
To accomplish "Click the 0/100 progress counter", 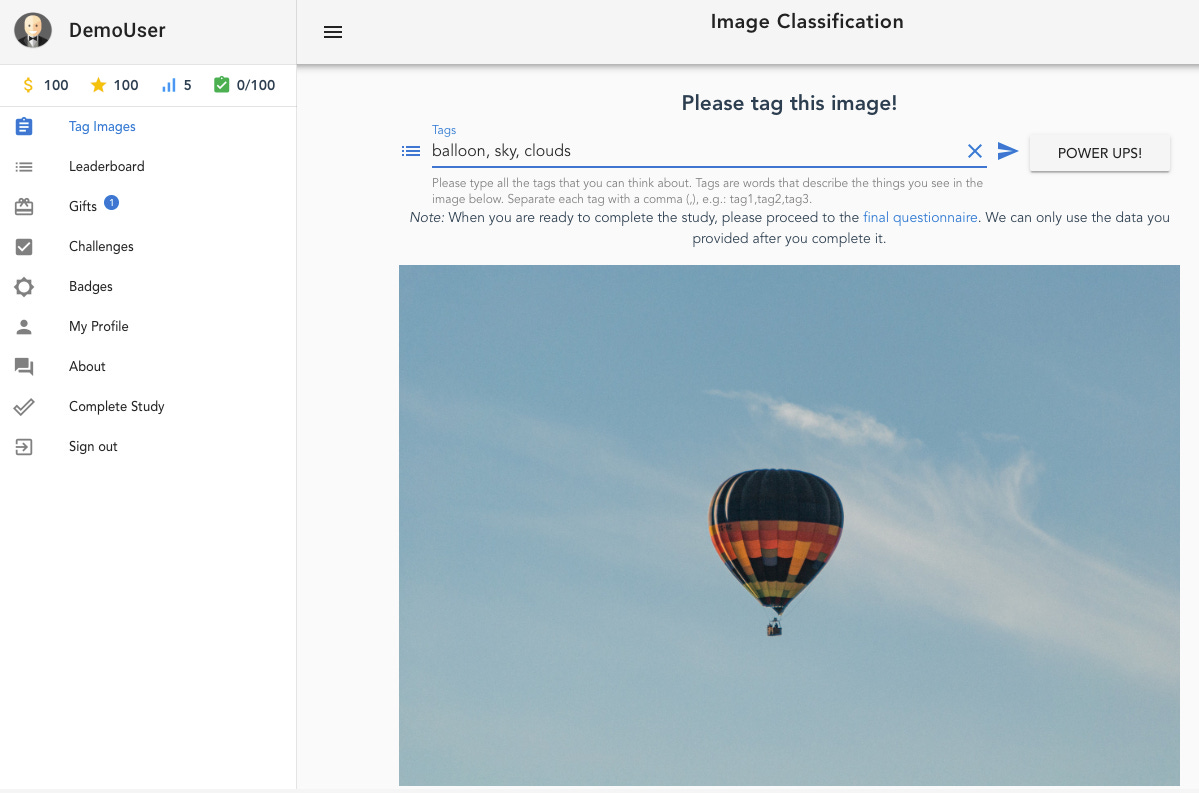I will click(256, 85).
